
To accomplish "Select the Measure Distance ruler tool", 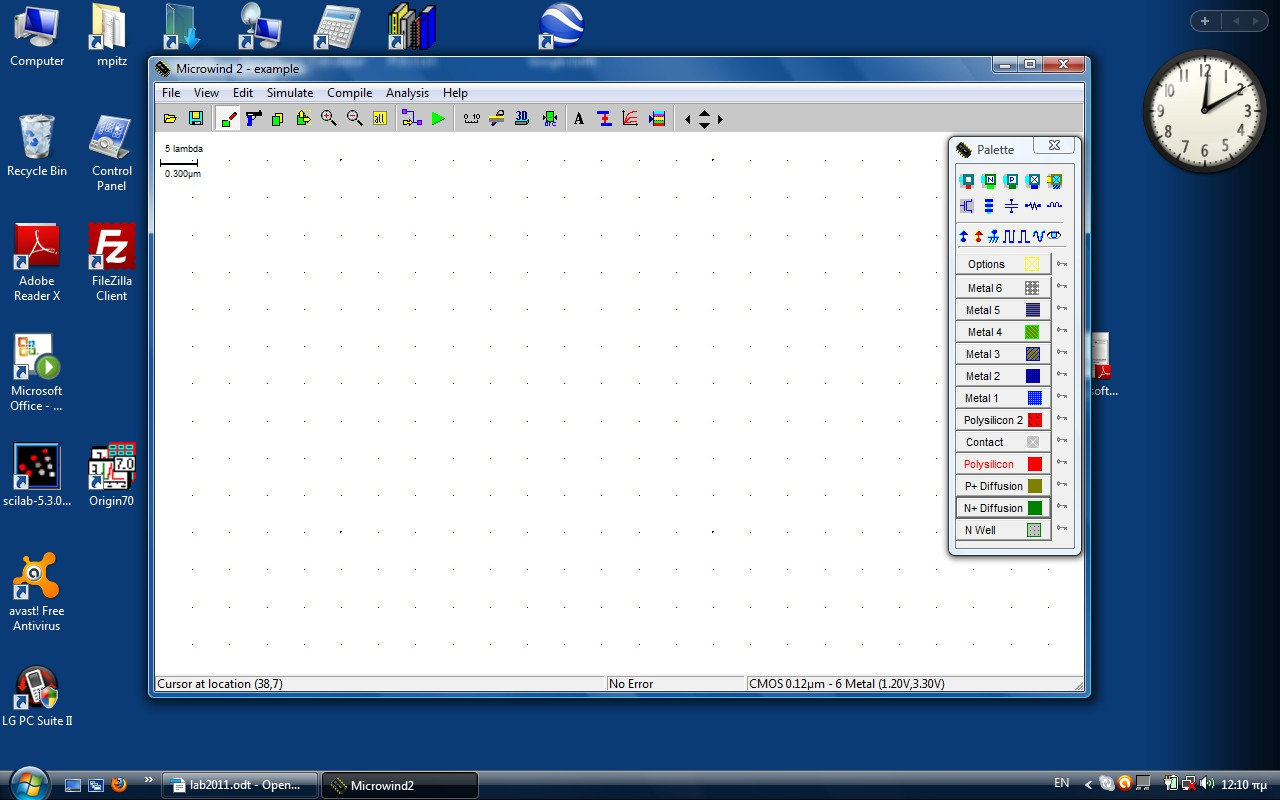I will pyautogui.click(x=471, y=119).
